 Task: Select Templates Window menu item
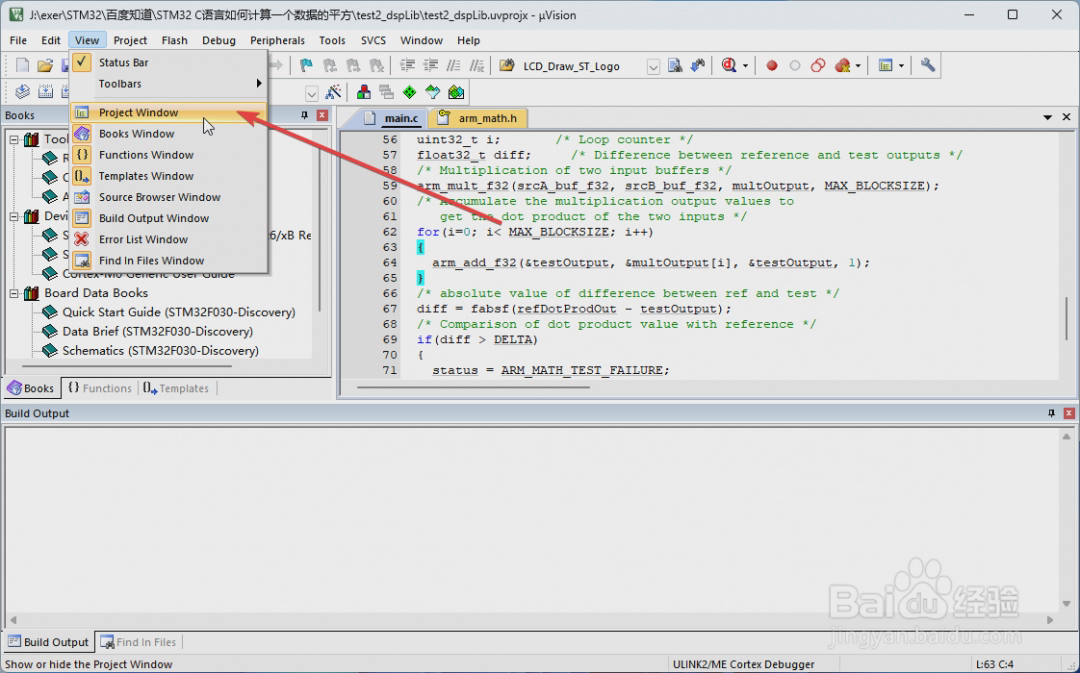click(167, 176)
